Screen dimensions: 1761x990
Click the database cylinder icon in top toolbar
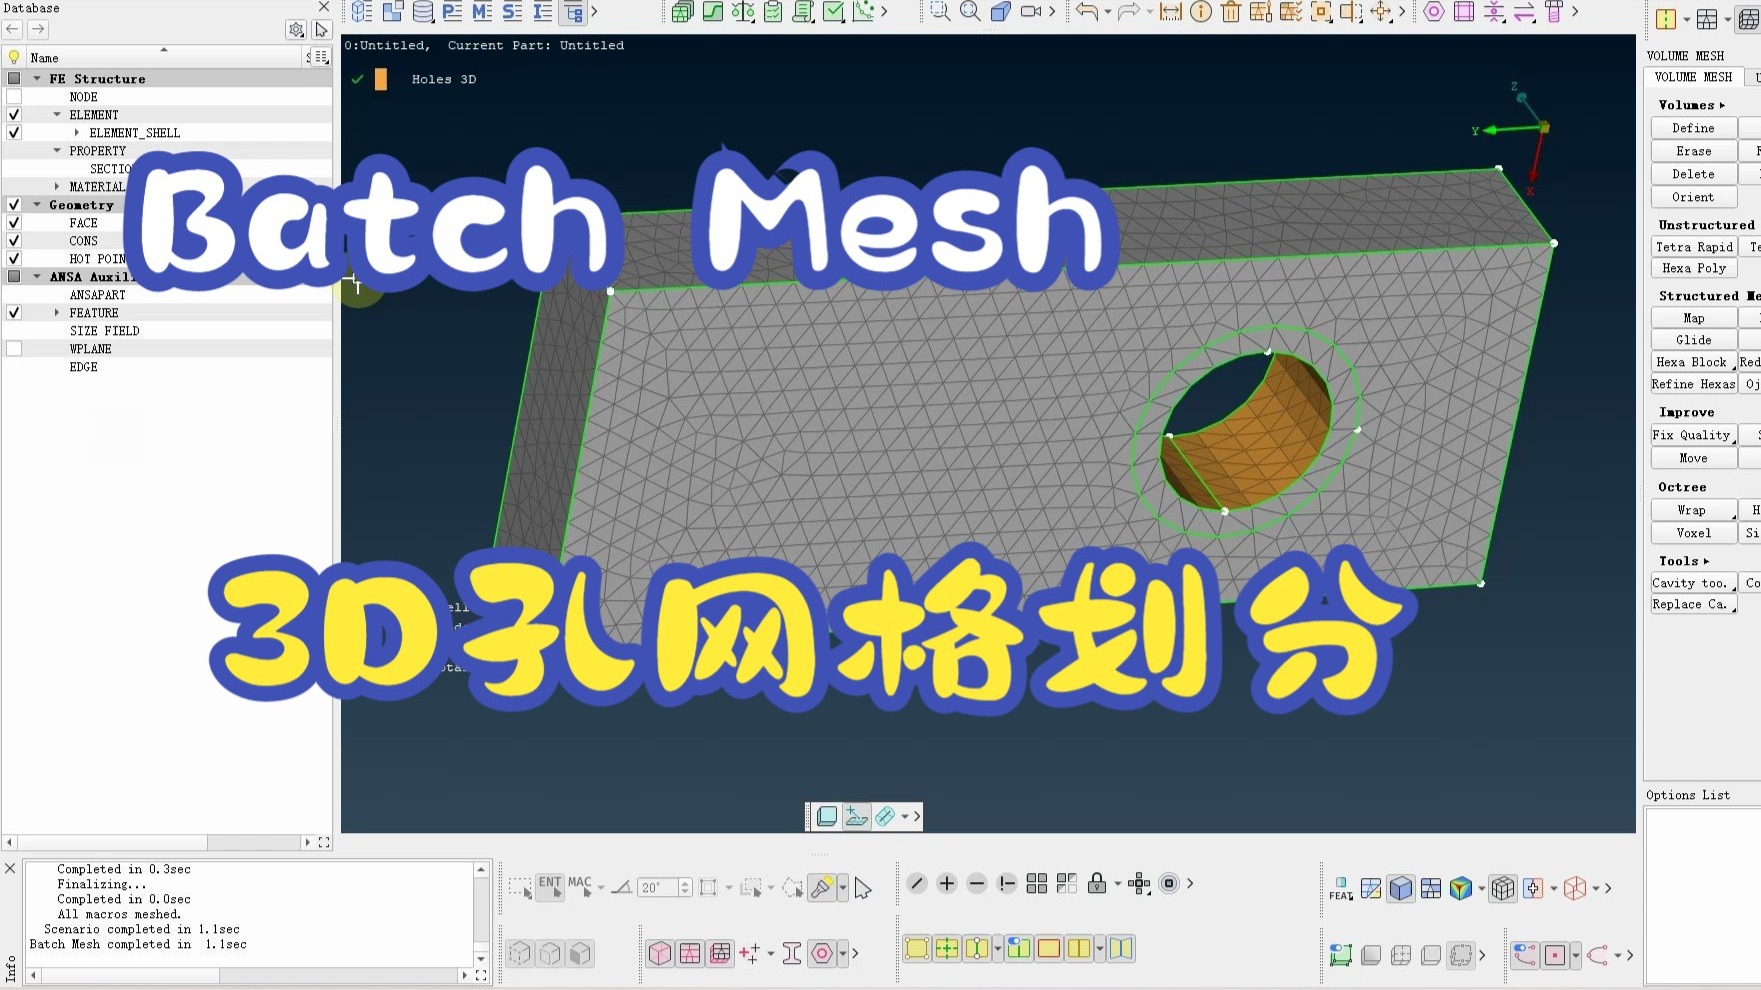[x=422, y=12]
